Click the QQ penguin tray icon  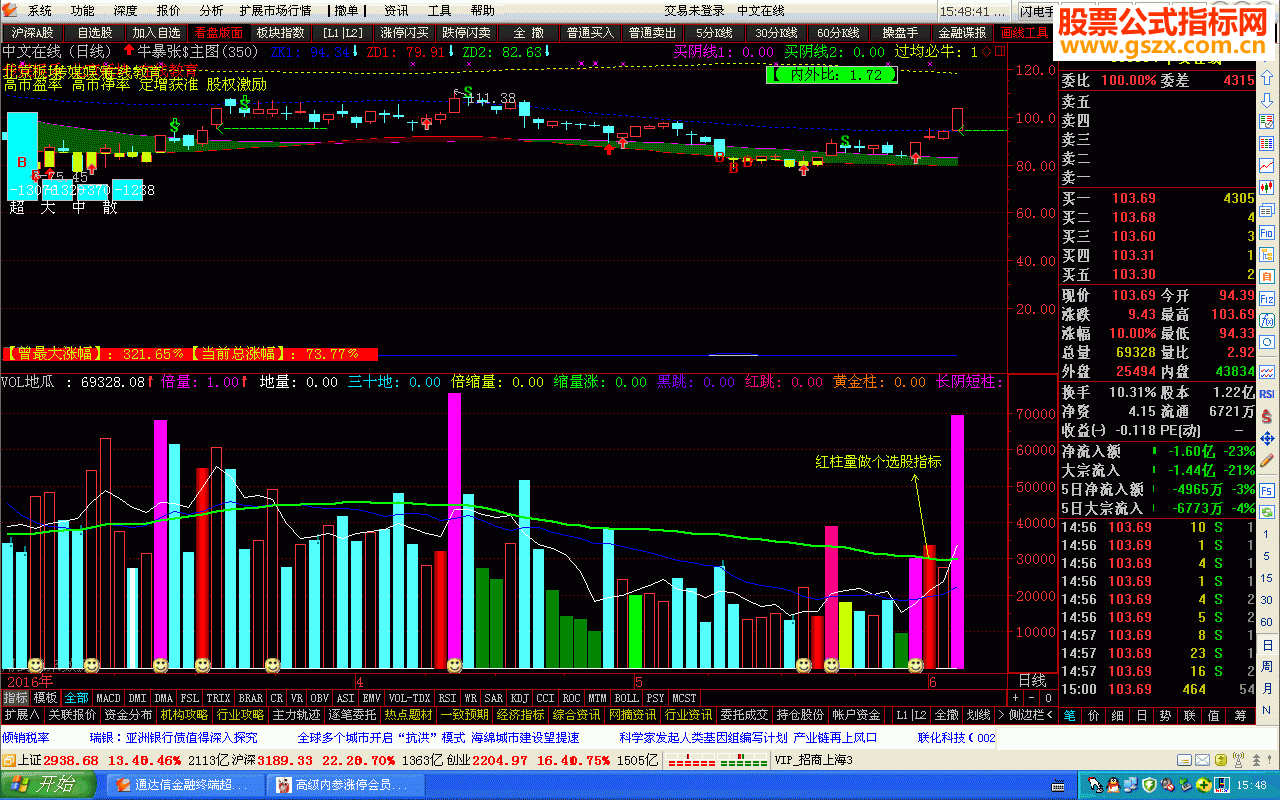click(1113, 786)
